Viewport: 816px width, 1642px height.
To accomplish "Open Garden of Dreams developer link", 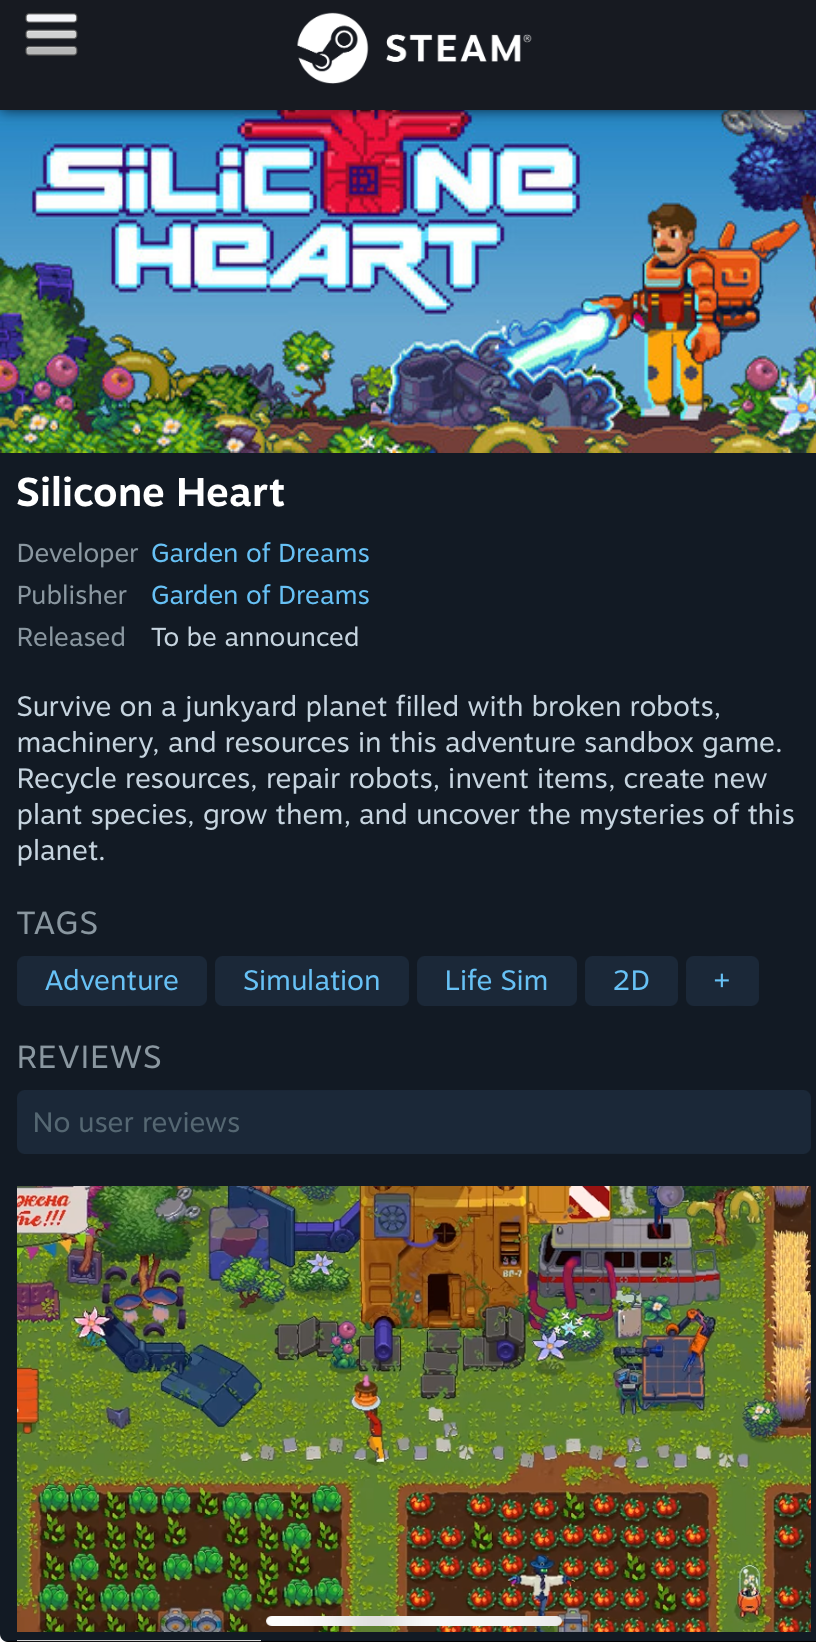I will [260, 553].
